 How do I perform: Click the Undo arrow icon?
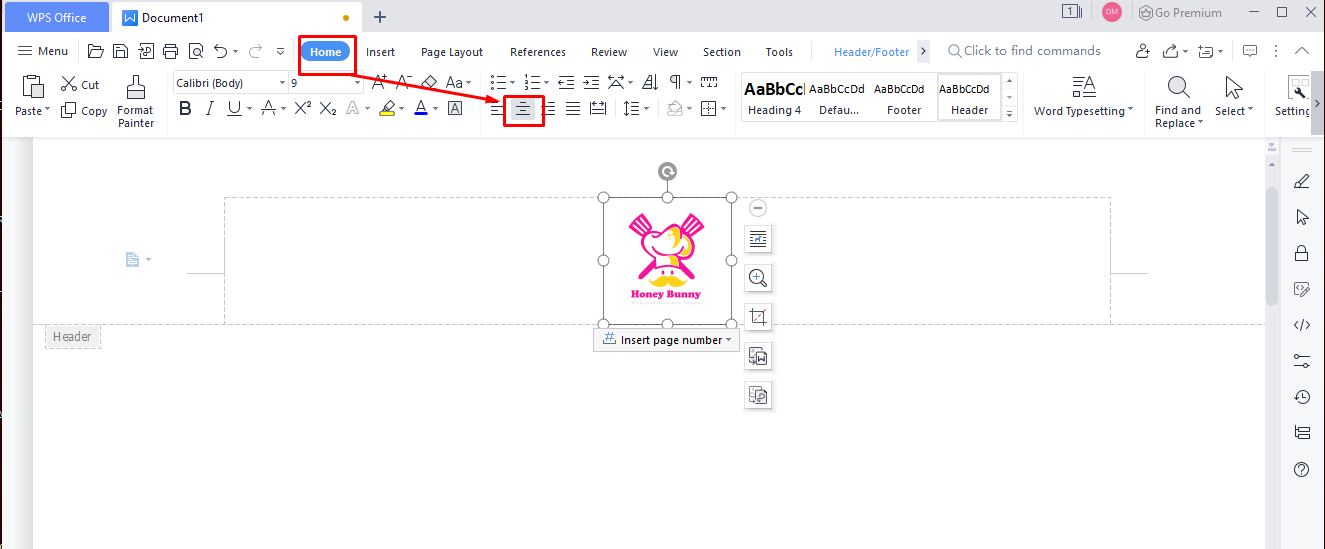221,51
